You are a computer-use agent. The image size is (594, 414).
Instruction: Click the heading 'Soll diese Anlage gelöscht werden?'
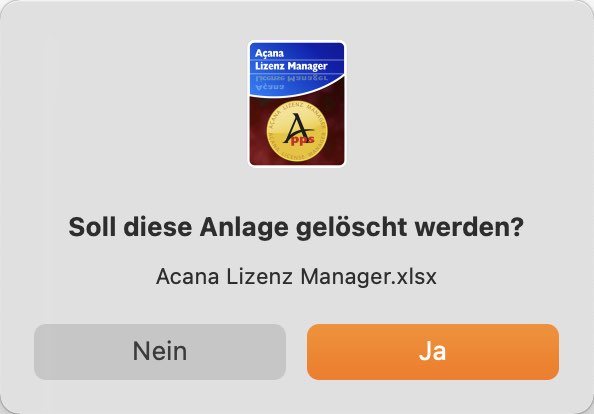296,228
